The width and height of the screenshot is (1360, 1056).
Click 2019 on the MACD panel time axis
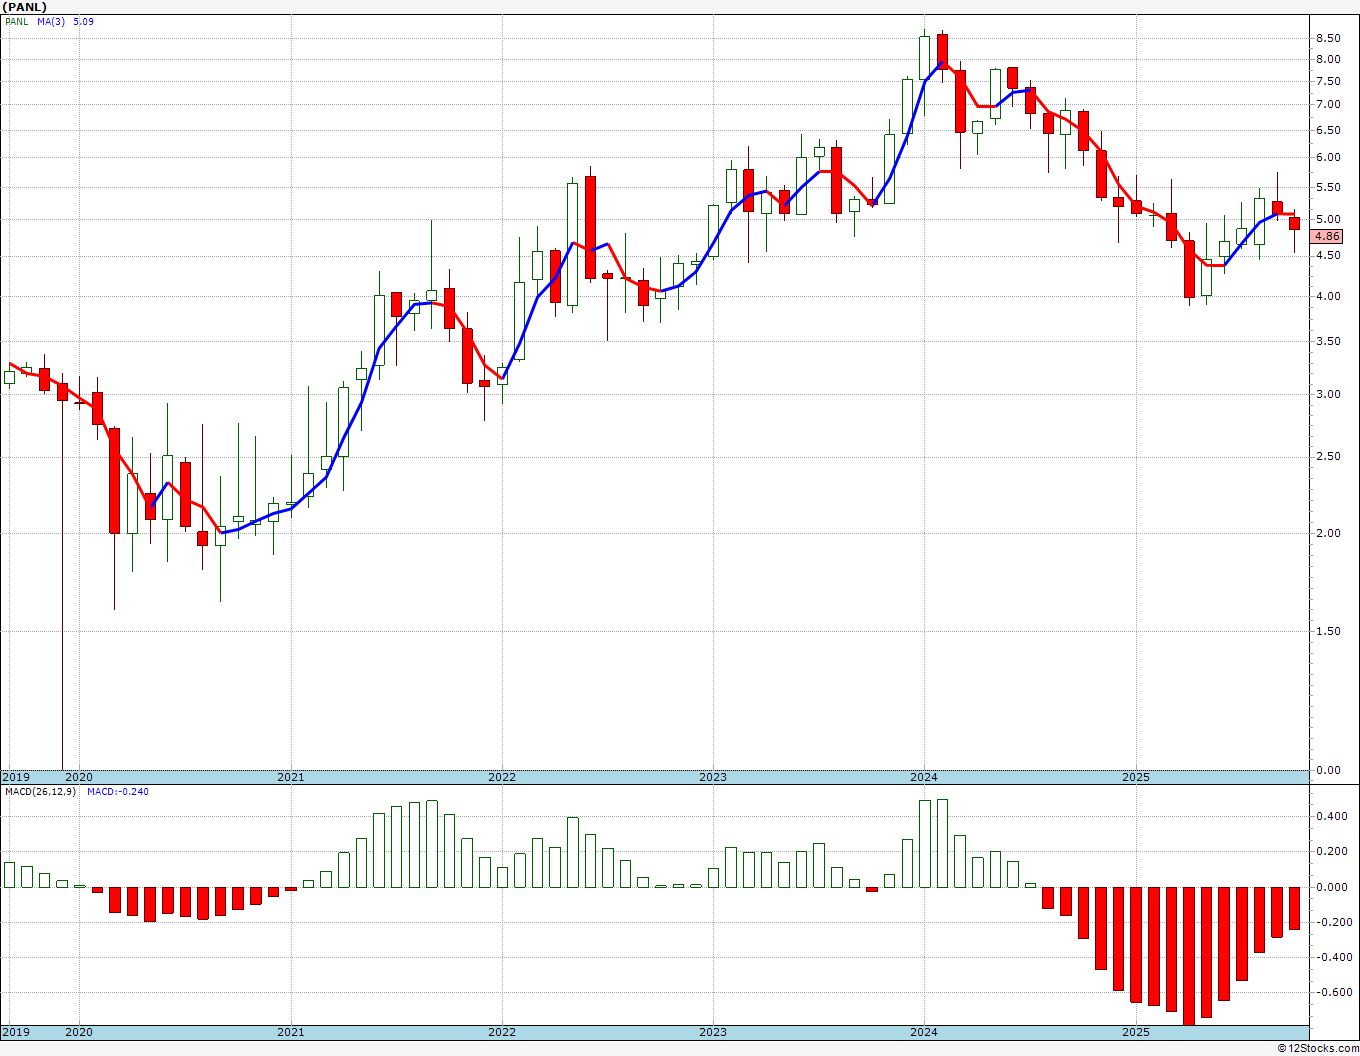tap(15, 1032)
